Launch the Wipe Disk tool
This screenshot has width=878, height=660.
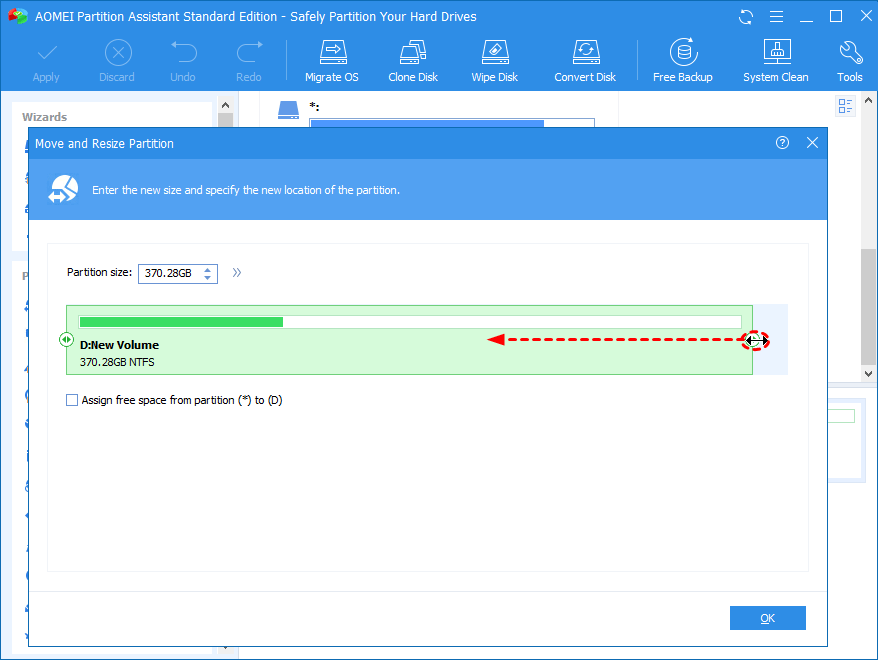click(494, 61)
